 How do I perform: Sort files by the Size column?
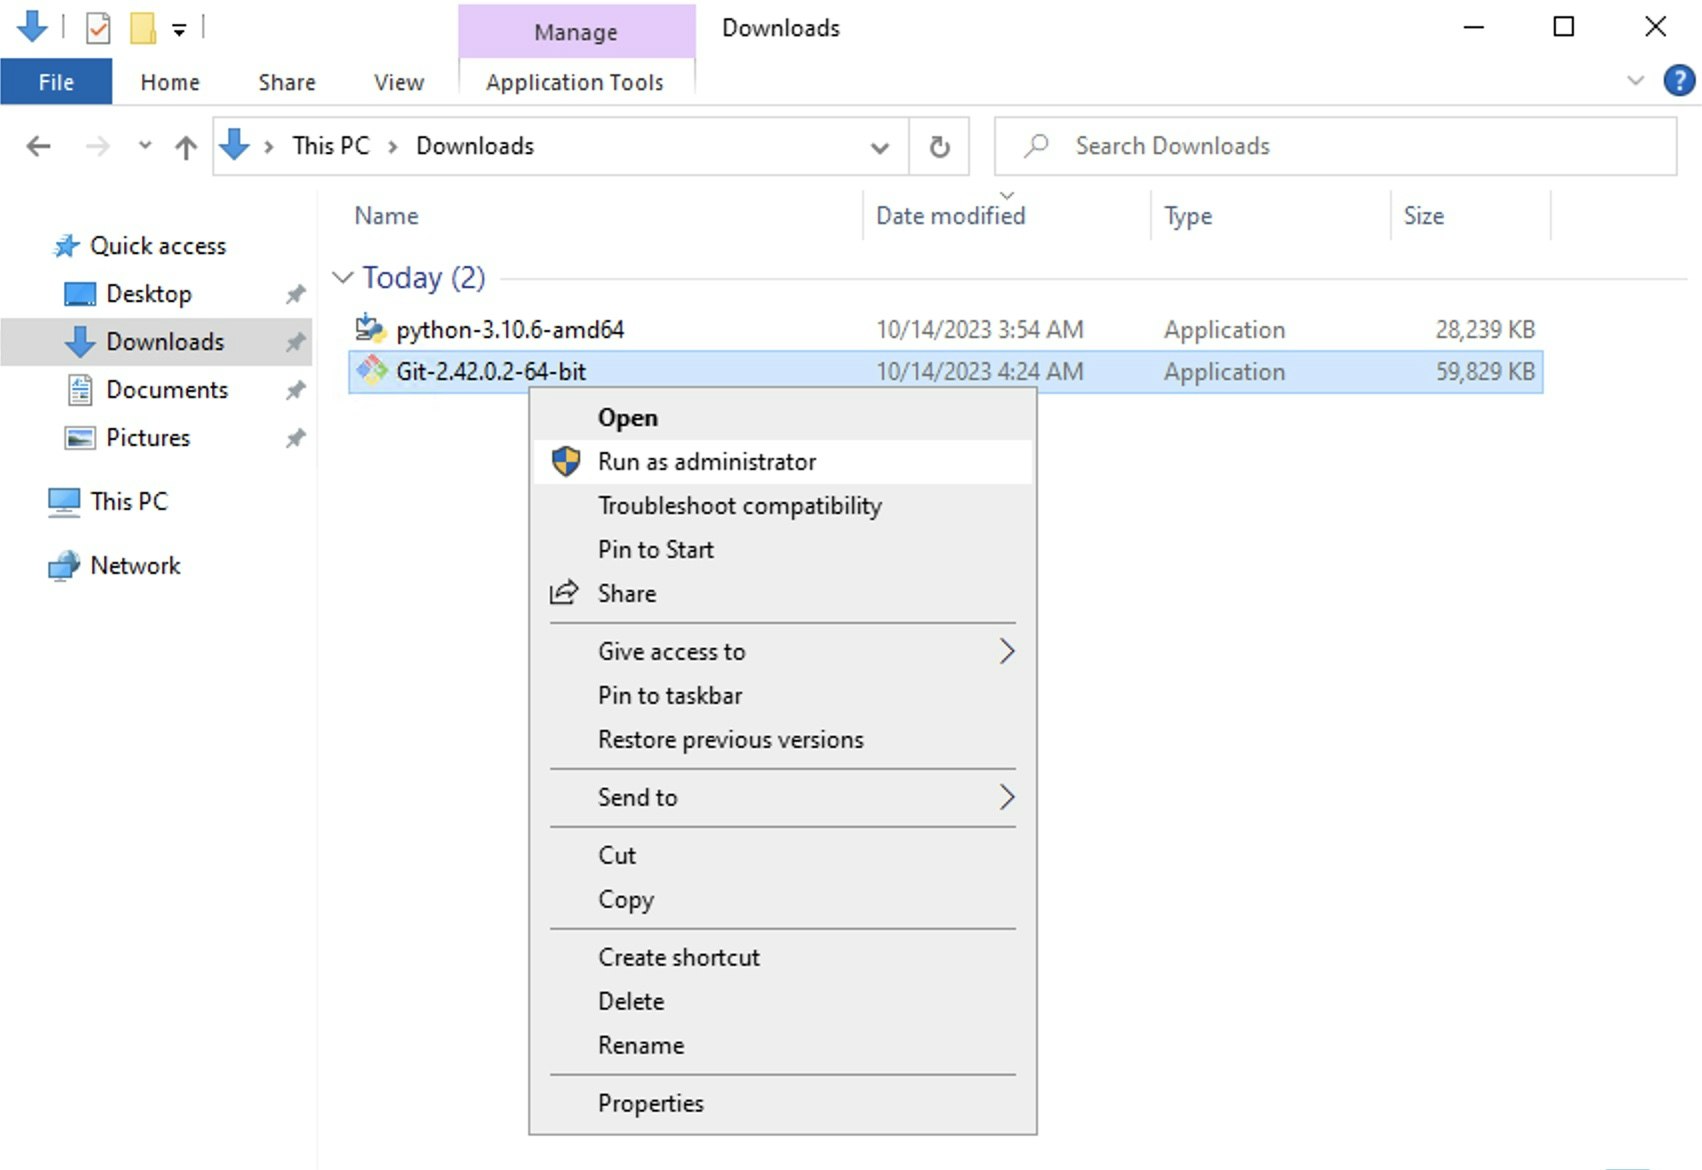point(1424,216)
